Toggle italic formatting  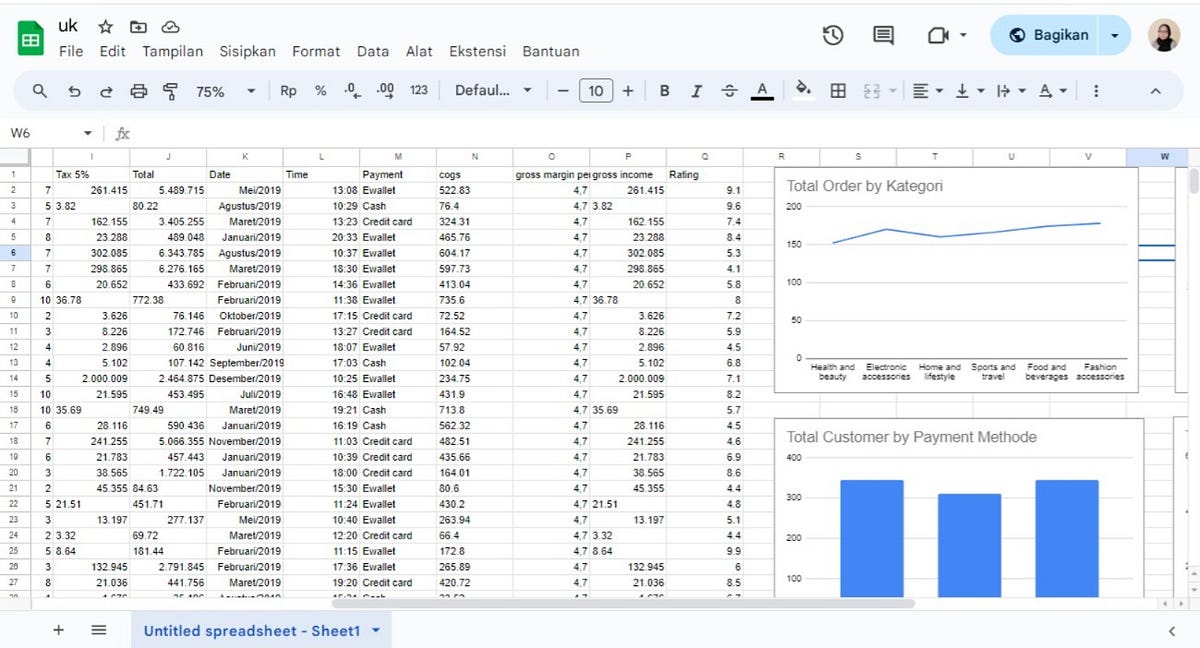(x=696, y=90)
